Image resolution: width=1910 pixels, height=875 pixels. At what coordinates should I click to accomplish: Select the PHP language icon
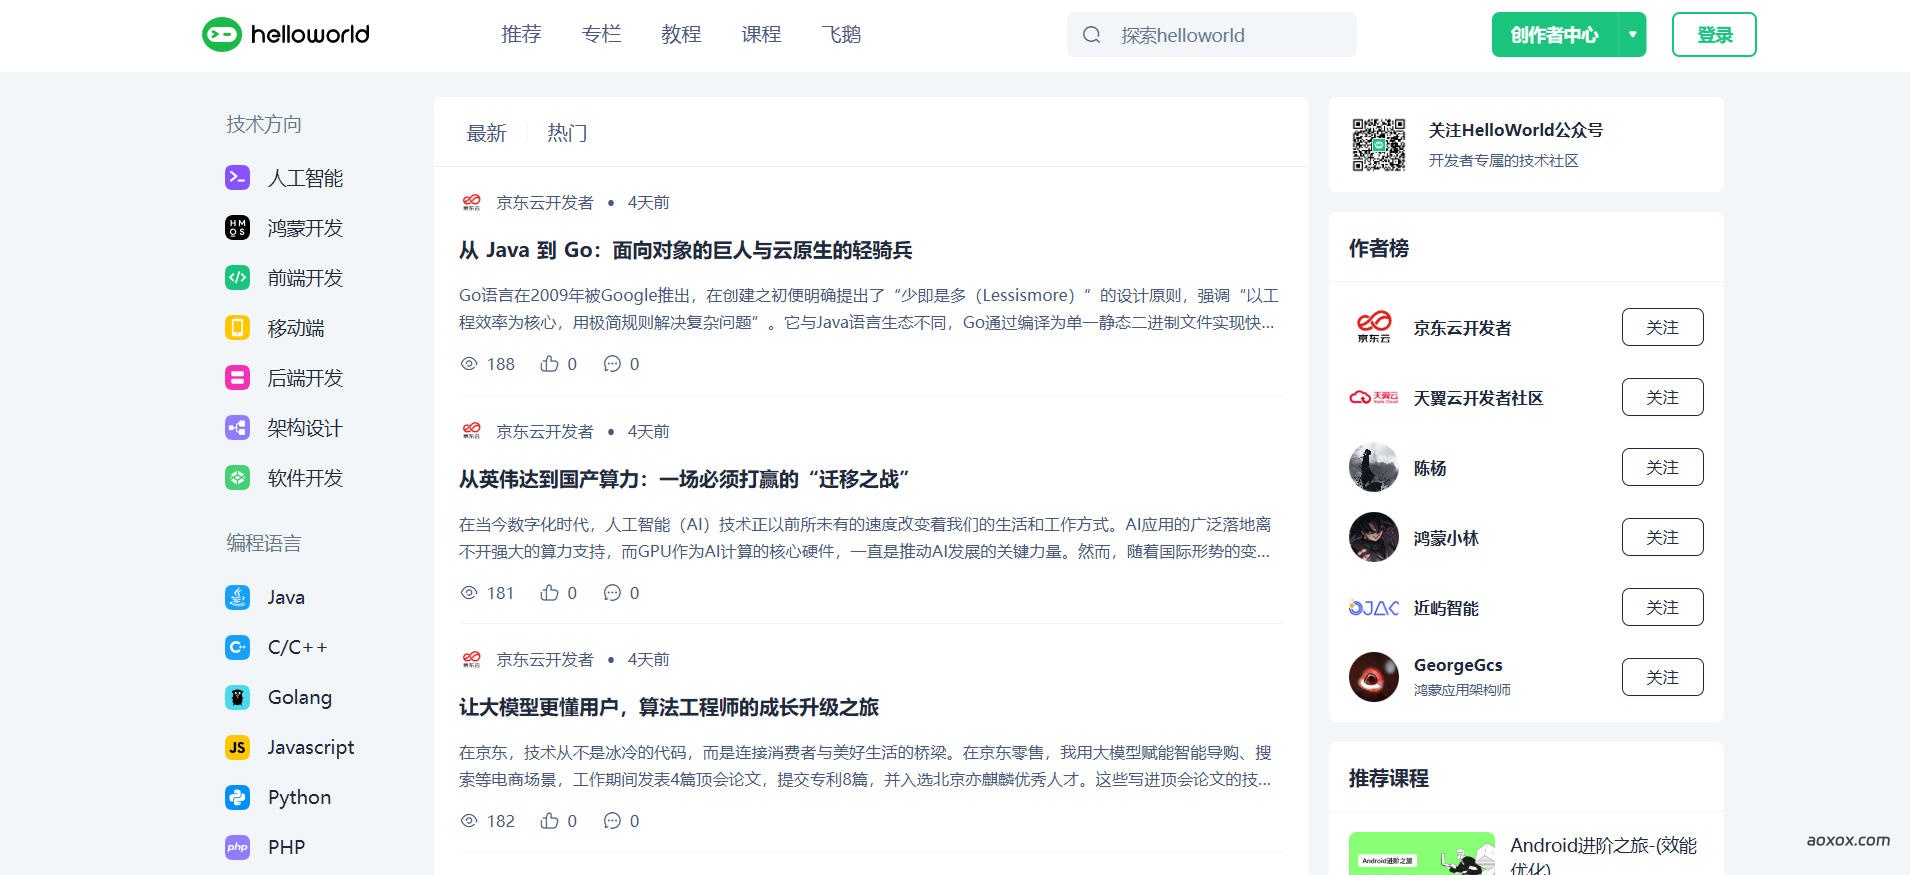coord(237,847)
